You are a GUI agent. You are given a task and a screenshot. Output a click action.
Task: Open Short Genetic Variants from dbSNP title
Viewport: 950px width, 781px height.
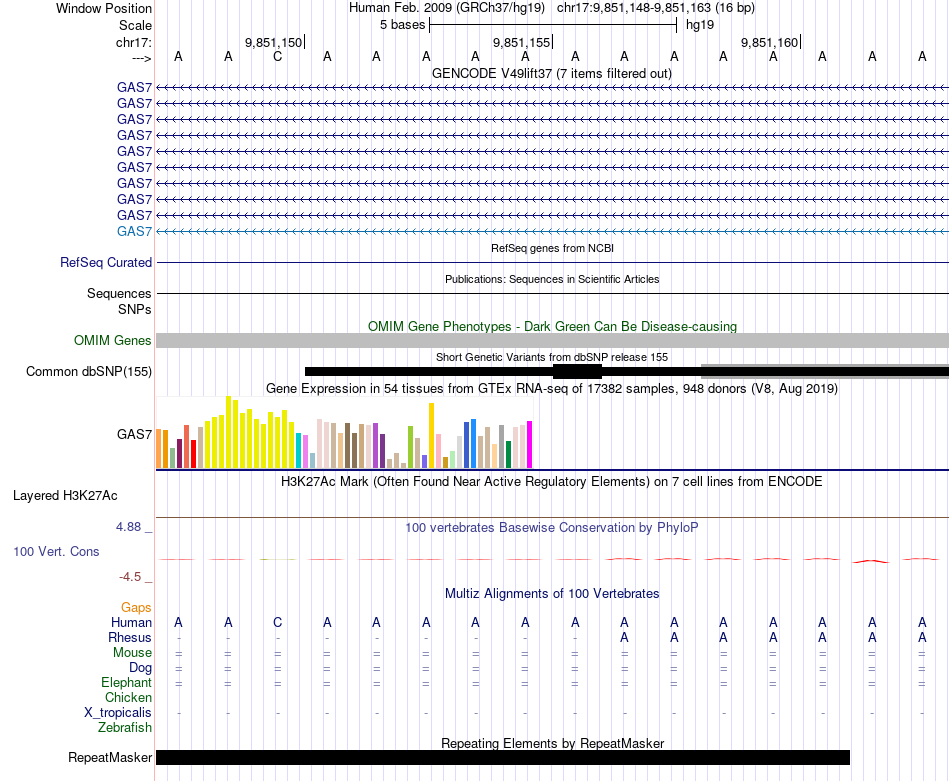552,357
